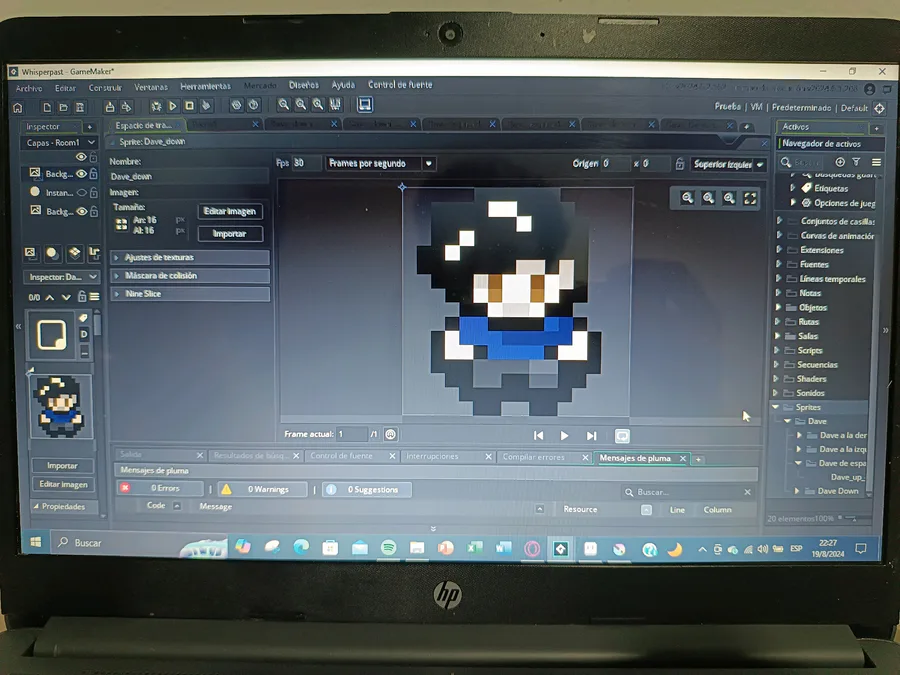Toggle the laptop mode toolbar icon

(364, 104)
